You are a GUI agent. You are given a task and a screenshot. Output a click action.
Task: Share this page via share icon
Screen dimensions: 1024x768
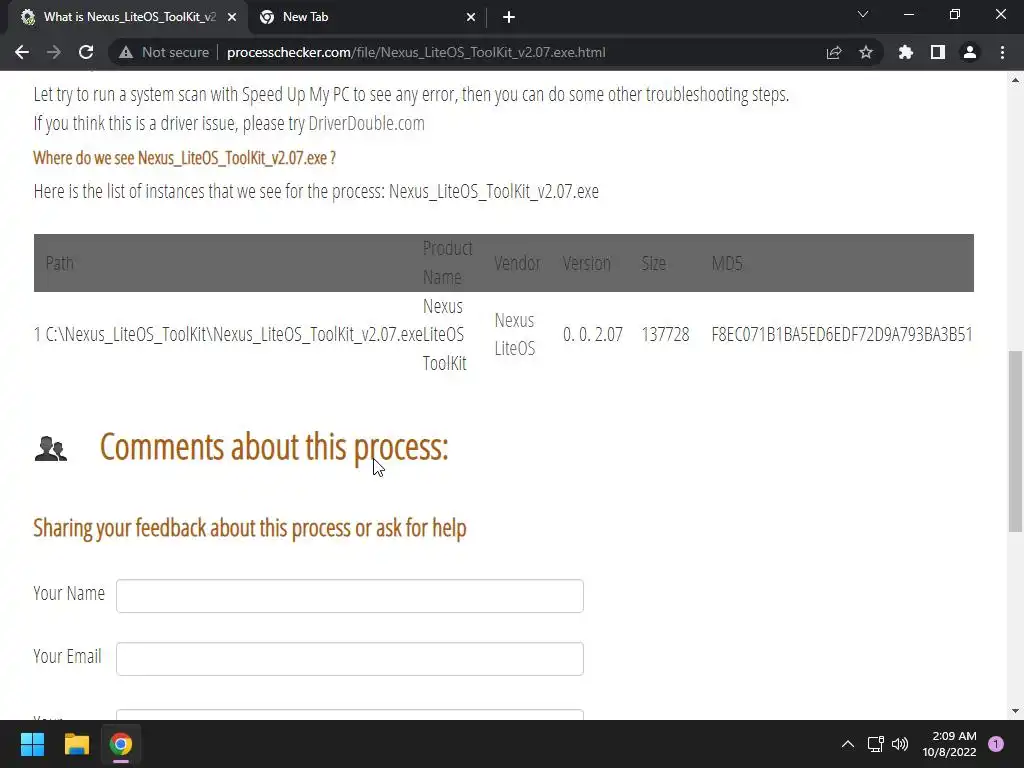[834, 52]
